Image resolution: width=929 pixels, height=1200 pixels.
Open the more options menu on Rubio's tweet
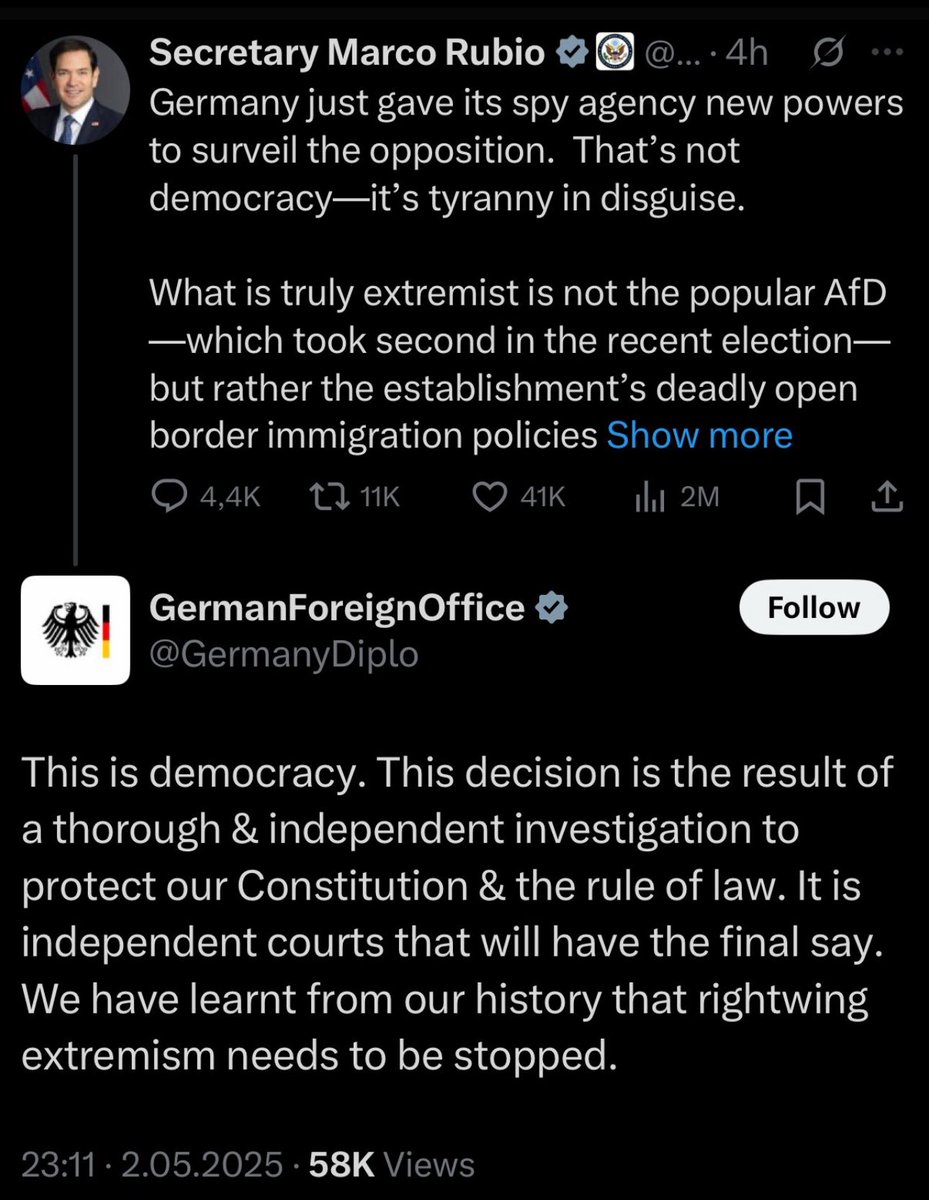[x=888, y=52]
